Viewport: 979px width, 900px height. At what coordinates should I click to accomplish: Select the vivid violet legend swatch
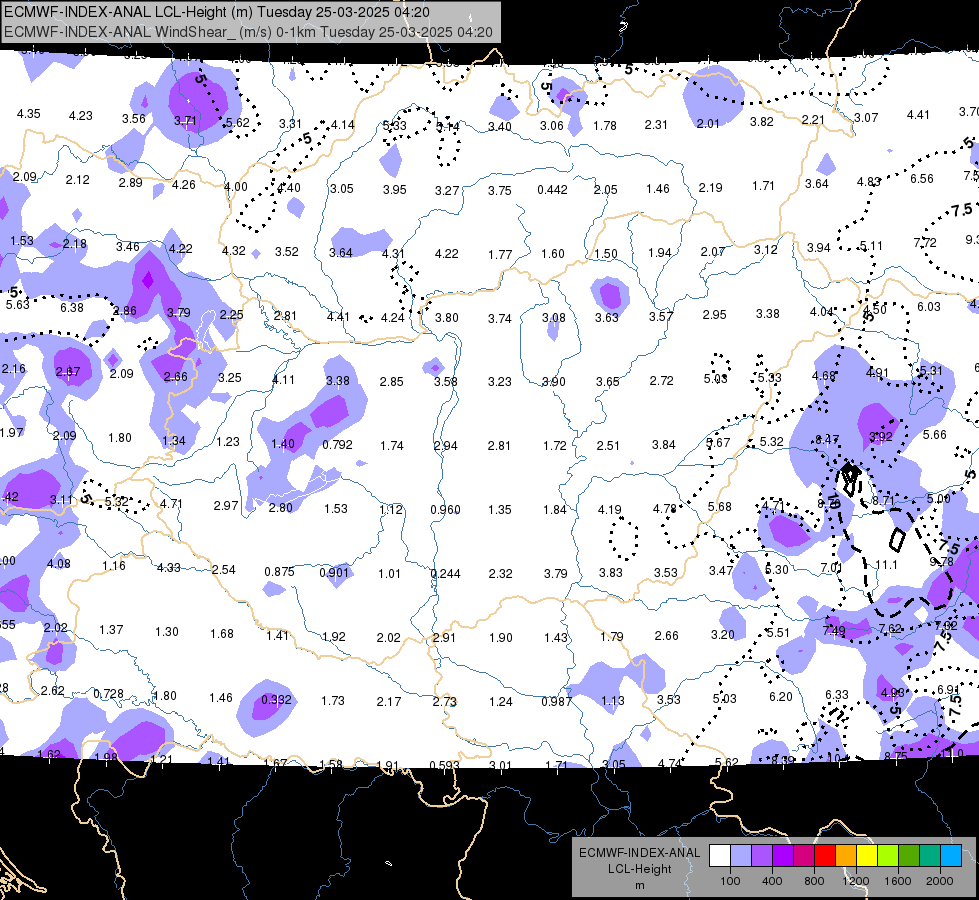(x=783, y=855)
